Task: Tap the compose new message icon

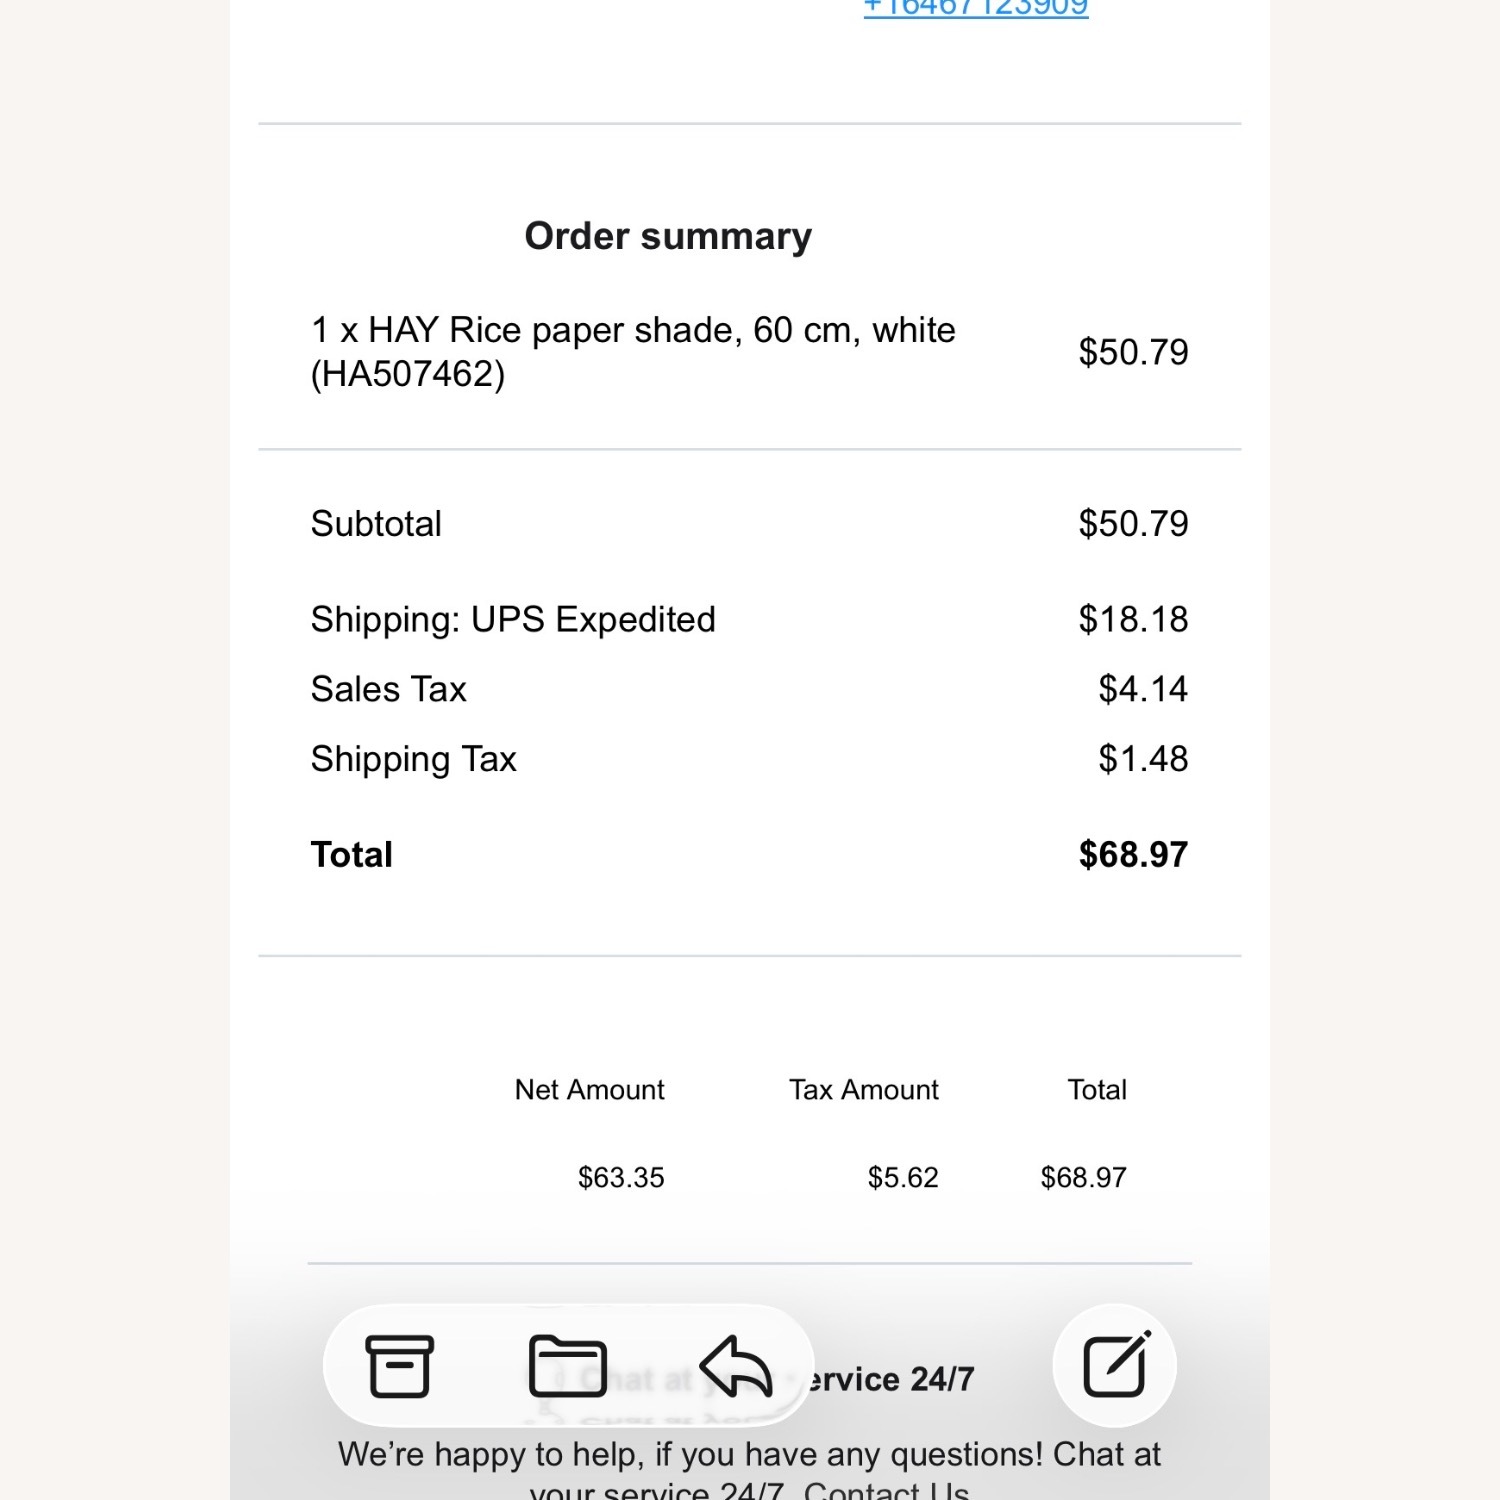Action: 1115,1366
